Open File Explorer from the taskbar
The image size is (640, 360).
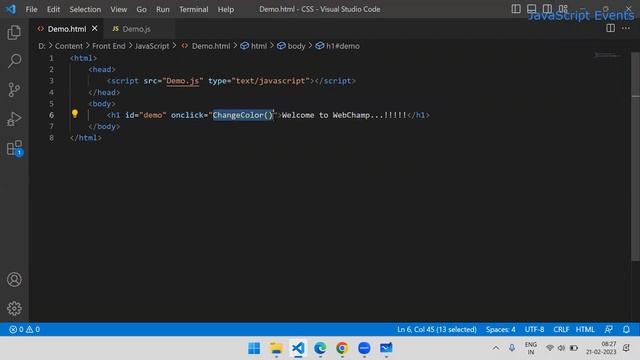click(276, 348)
